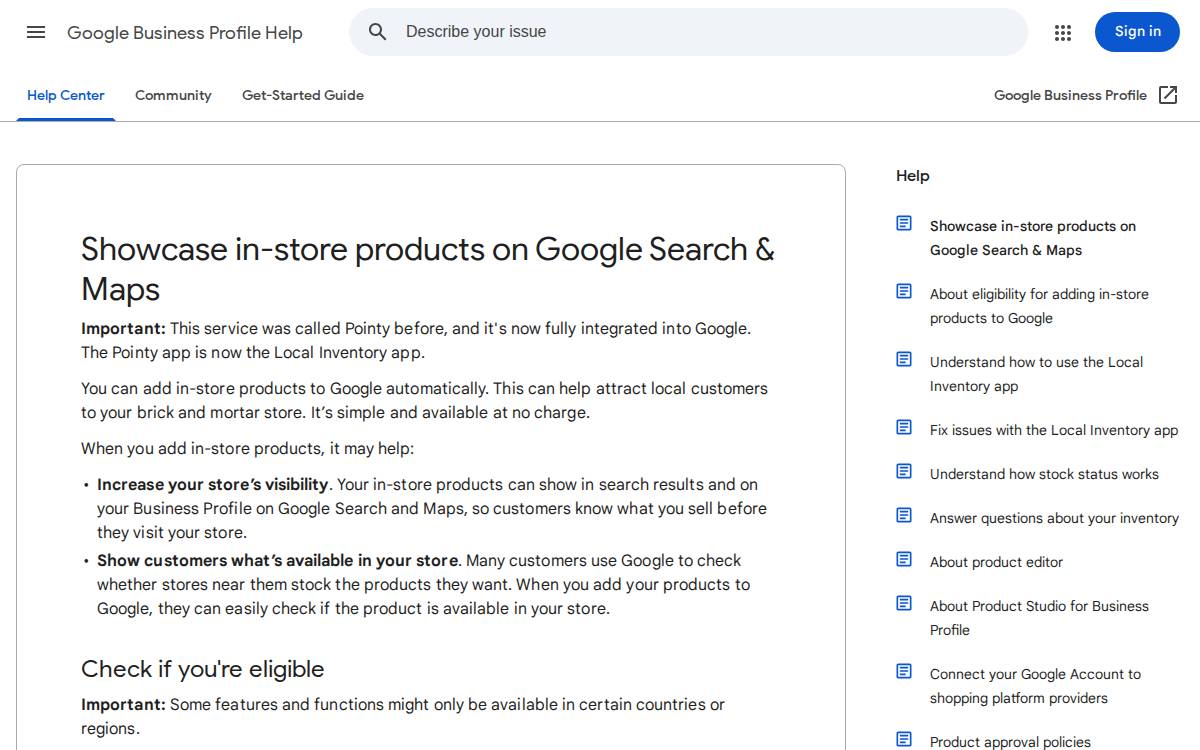Click article icon beside Understand how to use Local Inventory
The height and width of the screenshot is (750, 1200).
904,359
